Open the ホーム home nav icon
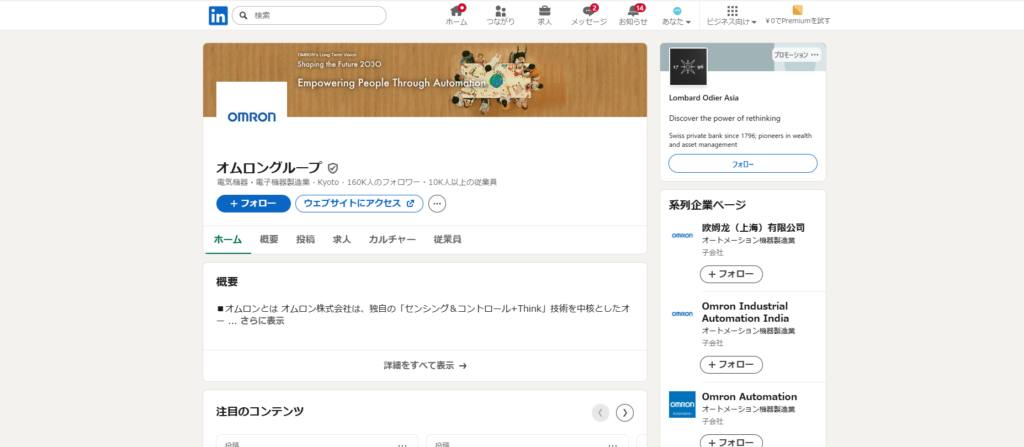This screenshot has height=447, width=1024. [x=456, y=11]
